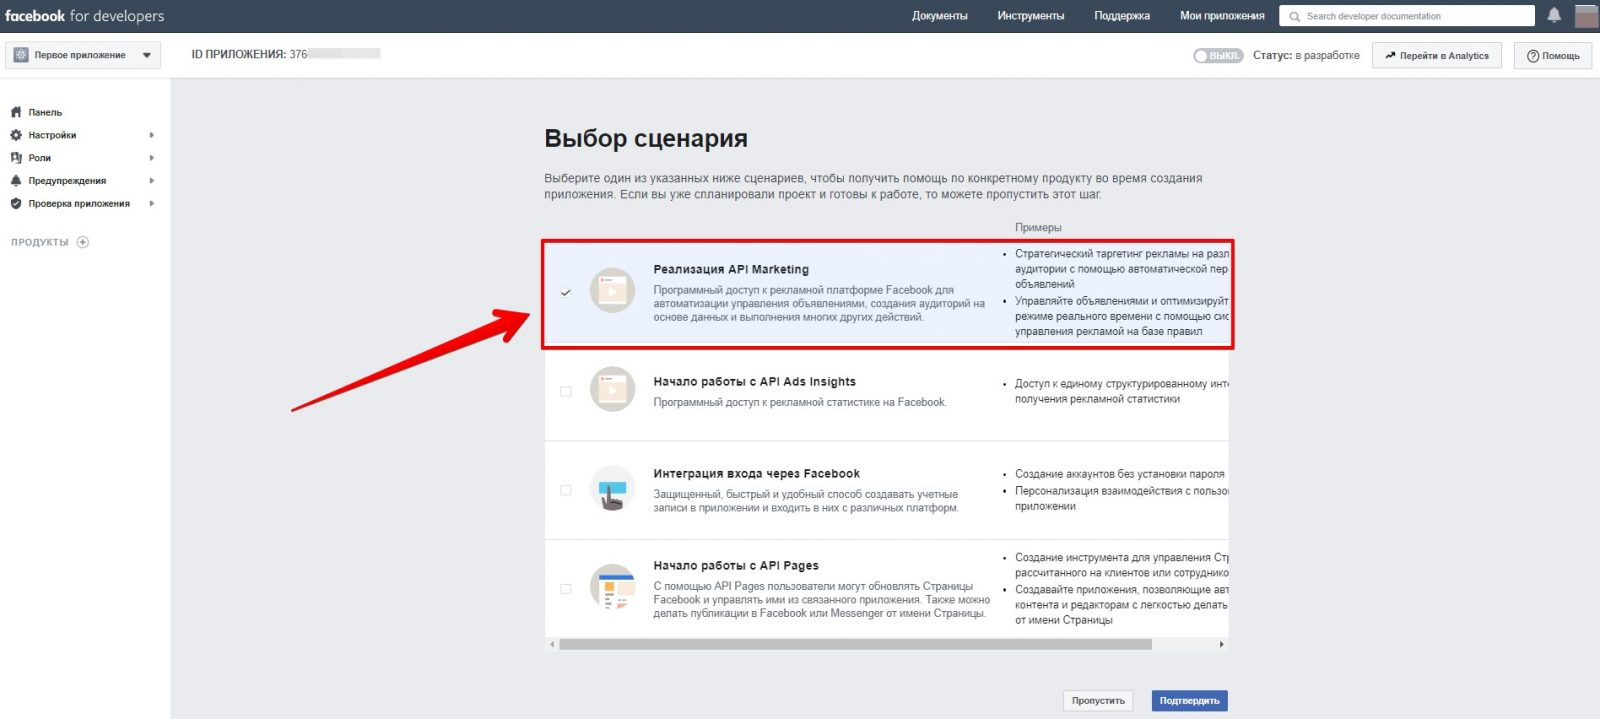Click the ПРОДУКТЫ section label
The image size is (1600, 719).
(x=40, y=242)
